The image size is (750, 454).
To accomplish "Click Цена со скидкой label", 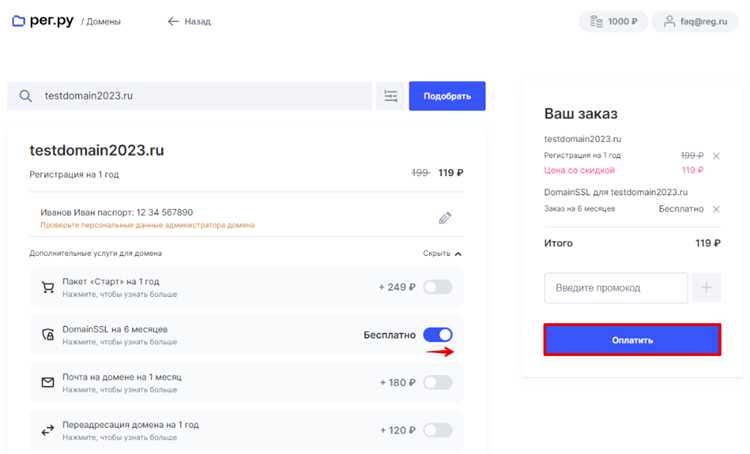I will tap(579, 170).
